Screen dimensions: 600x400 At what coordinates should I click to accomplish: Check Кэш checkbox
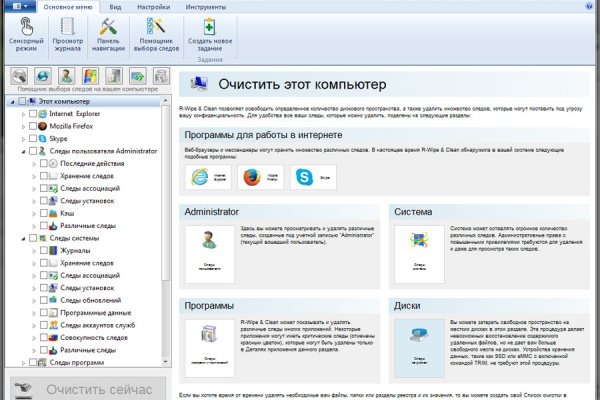pyautogui.click(x=44, y=213)
